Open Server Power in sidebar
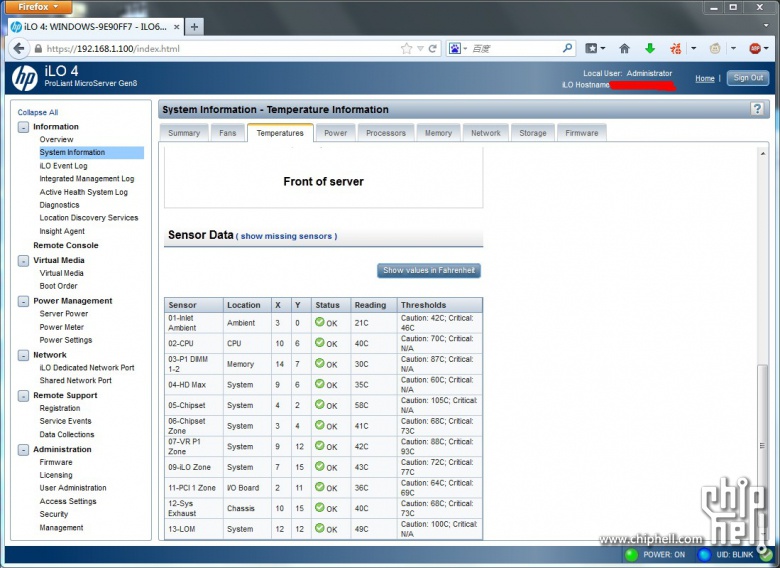 pyautogui.click(x=64, y=314)
